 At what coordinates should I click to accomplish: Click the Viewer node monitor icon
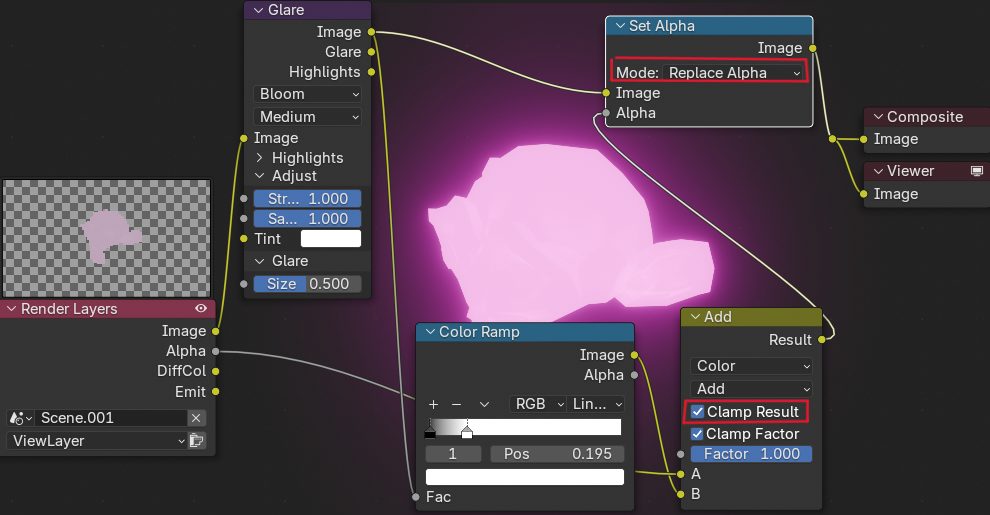(x=977, y=171)
